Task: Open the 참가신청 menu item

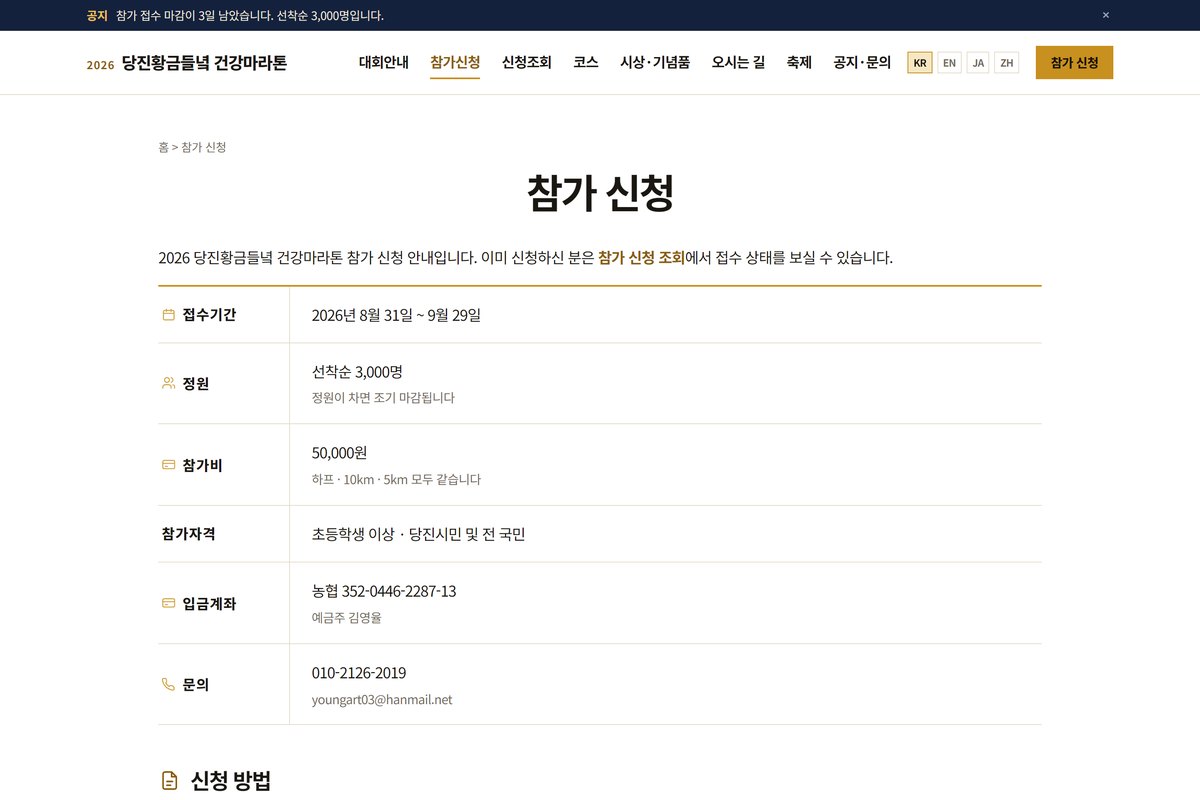Action: tap(455, 62)
